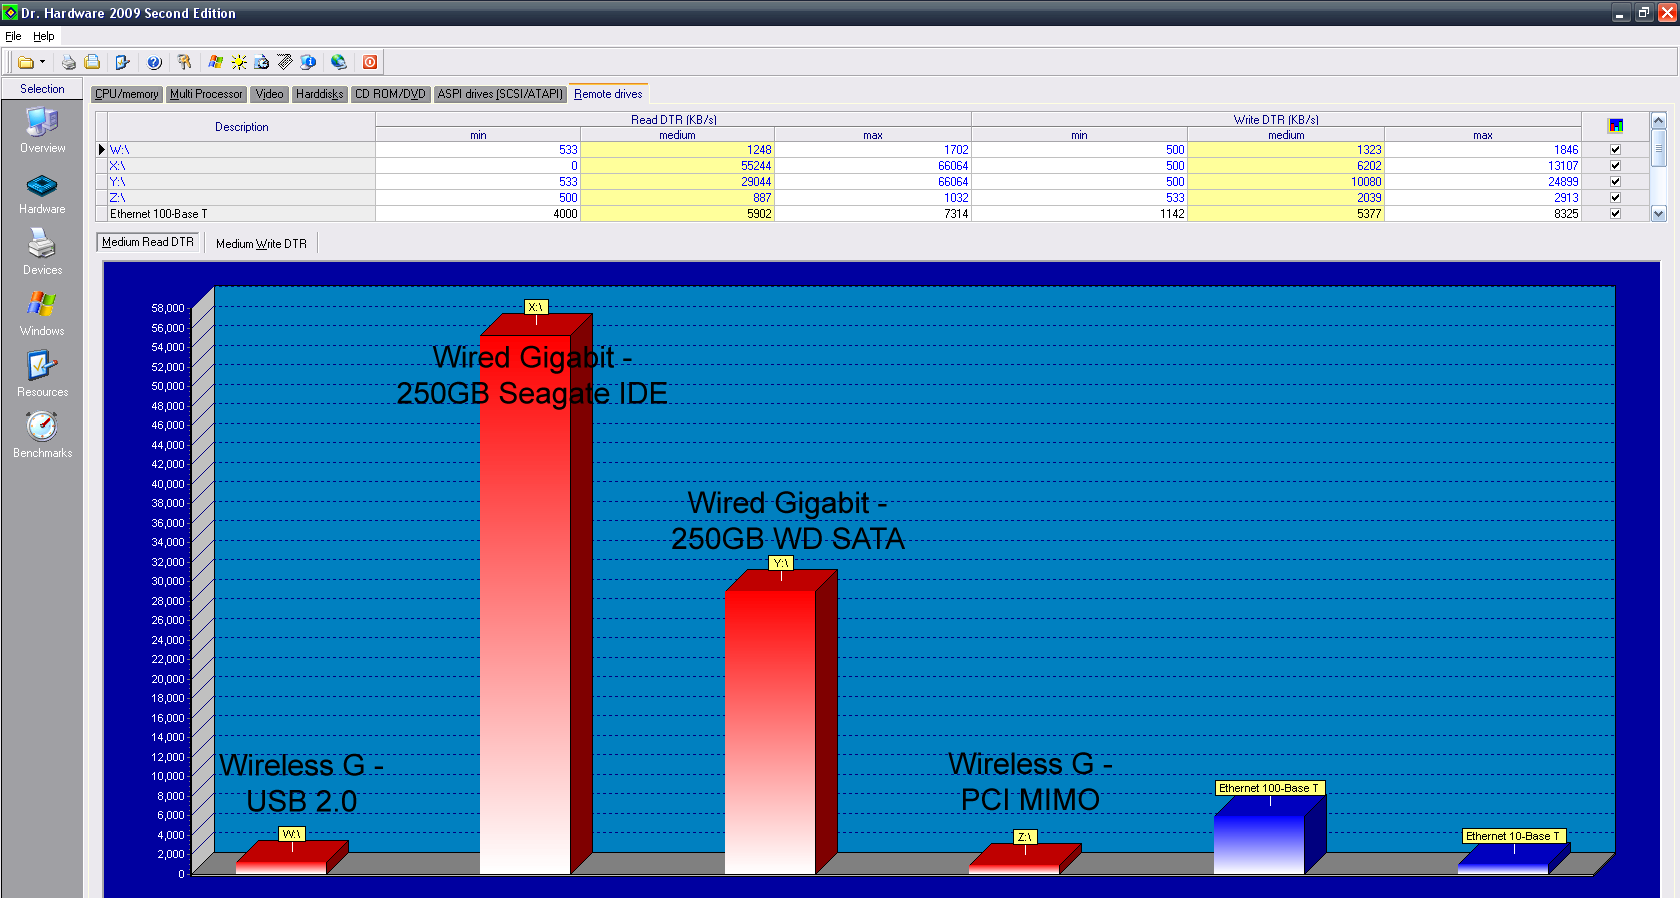Viewport: 1680px width, 898px height.
Task: Click the yellow print preview icon
Action: pyautogui.click(x=92, y=62)
